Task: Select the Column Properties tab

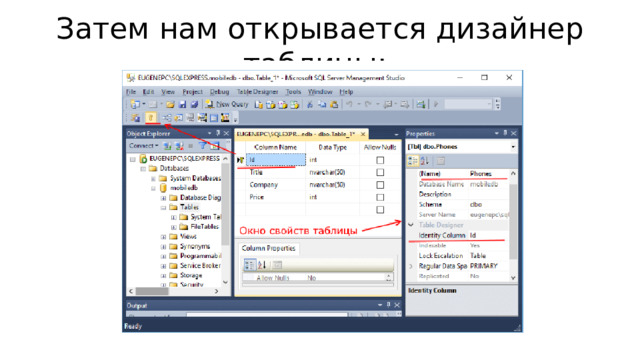Action: [x=269, y=249]
